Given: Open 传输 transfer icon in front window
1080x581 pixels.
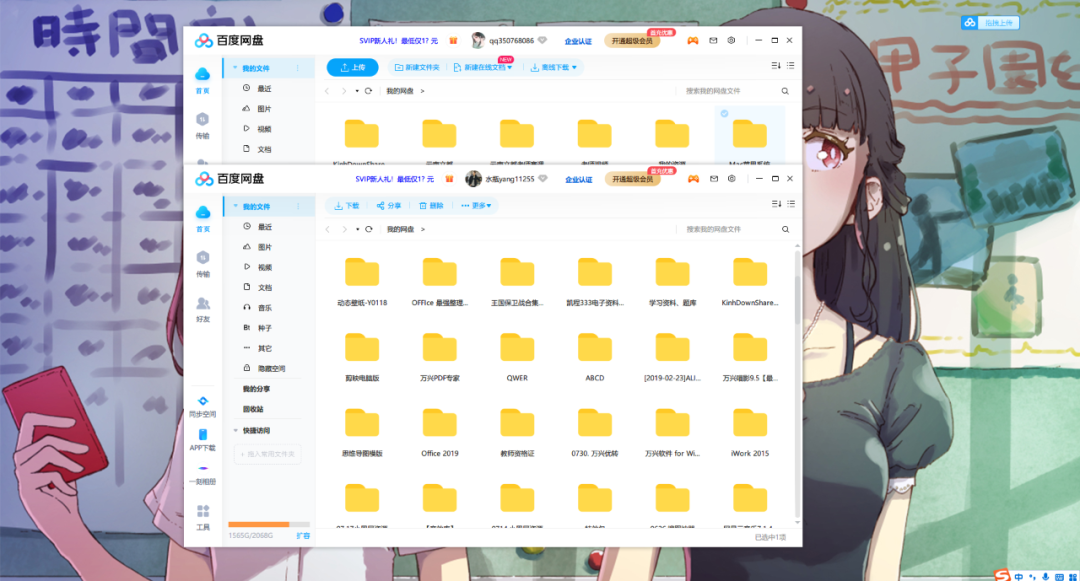Looking at the screenshot, I should (202, 257).
